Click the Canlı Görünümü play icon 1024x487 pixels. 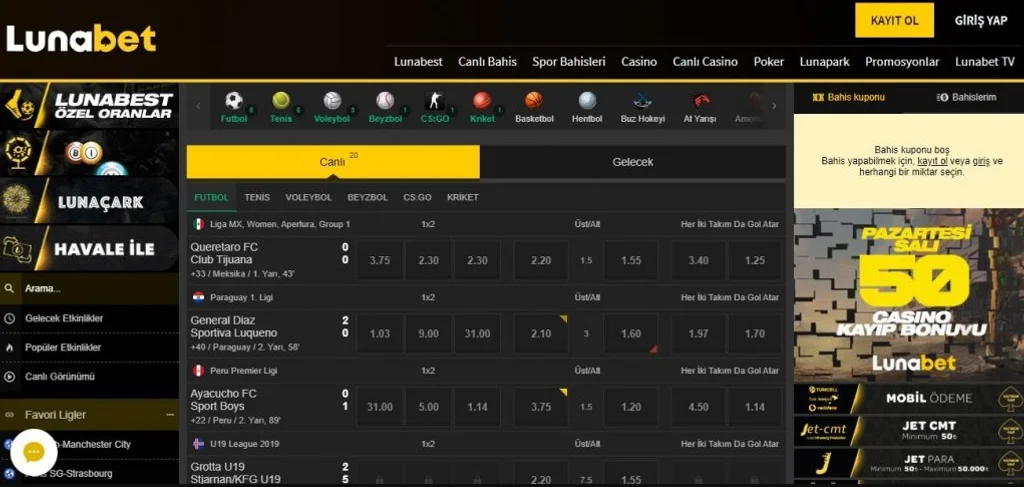click(x=9, y=377)
